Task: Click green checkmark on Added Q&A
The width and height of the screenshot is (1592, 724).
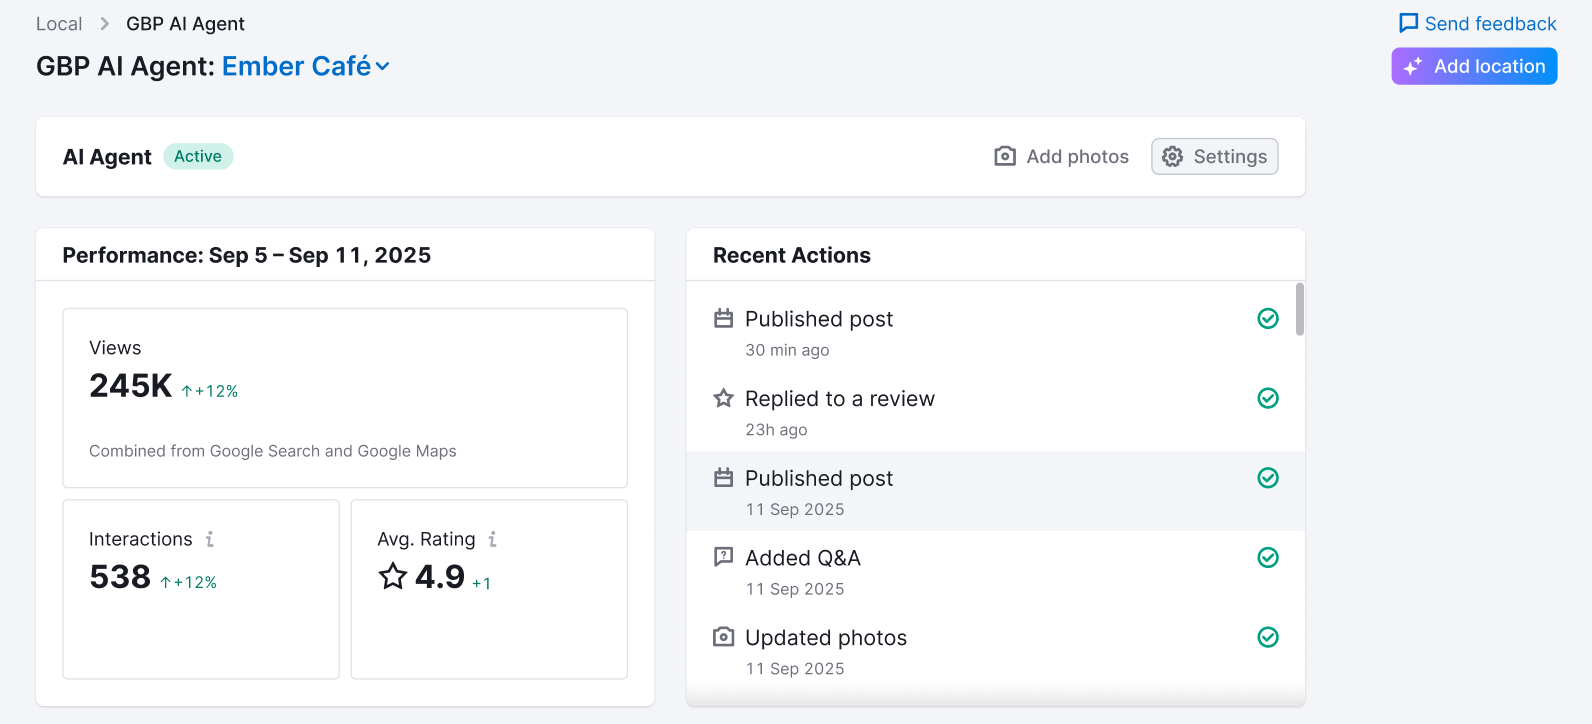Action: pyautogui.click(x=1267, y=557)
